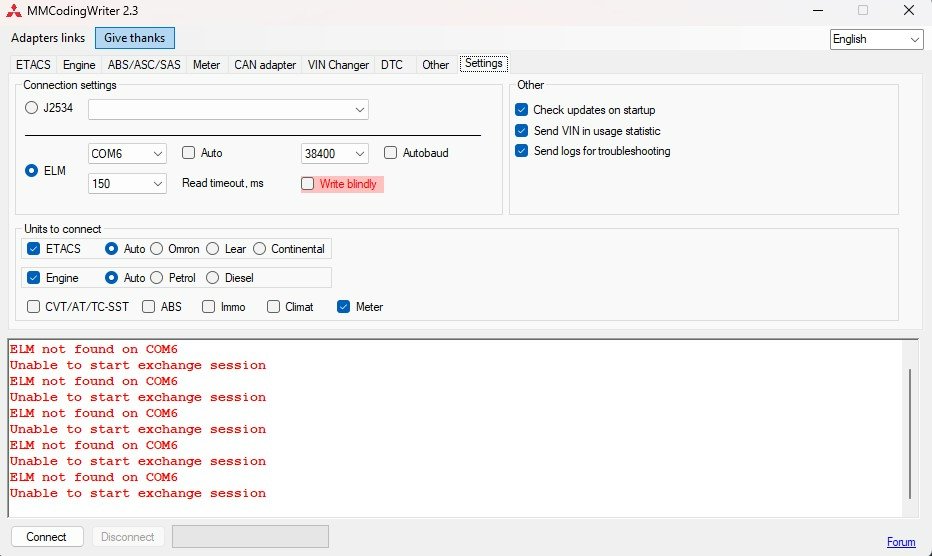The height and width of the screenshot is (556, 932).
Task: Open the English language dropdown
Action: click(876, 39)
